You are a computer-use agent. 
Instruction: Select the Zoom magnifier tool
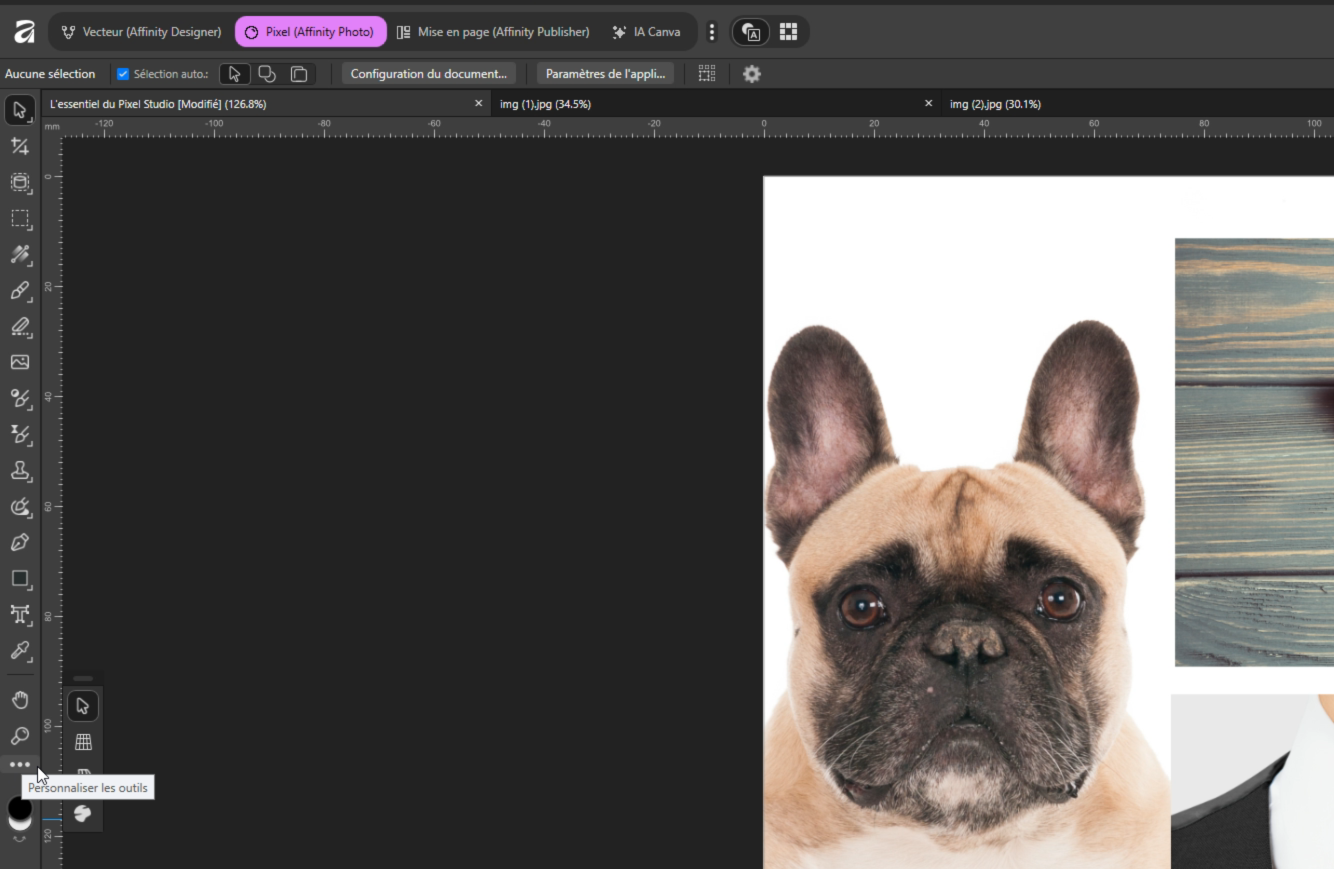coord(19,735)
